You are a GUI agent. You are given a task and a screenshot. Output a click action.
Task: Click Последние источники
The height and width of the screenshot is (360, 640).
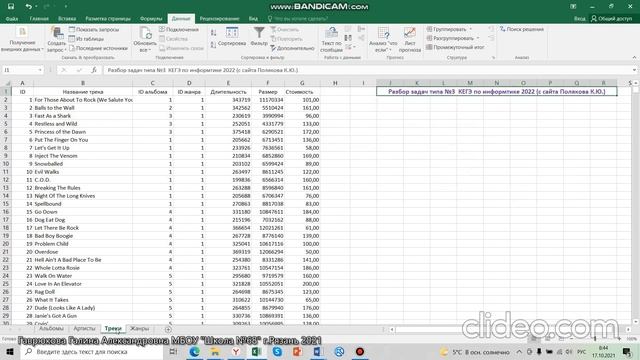tap(98, 48)
